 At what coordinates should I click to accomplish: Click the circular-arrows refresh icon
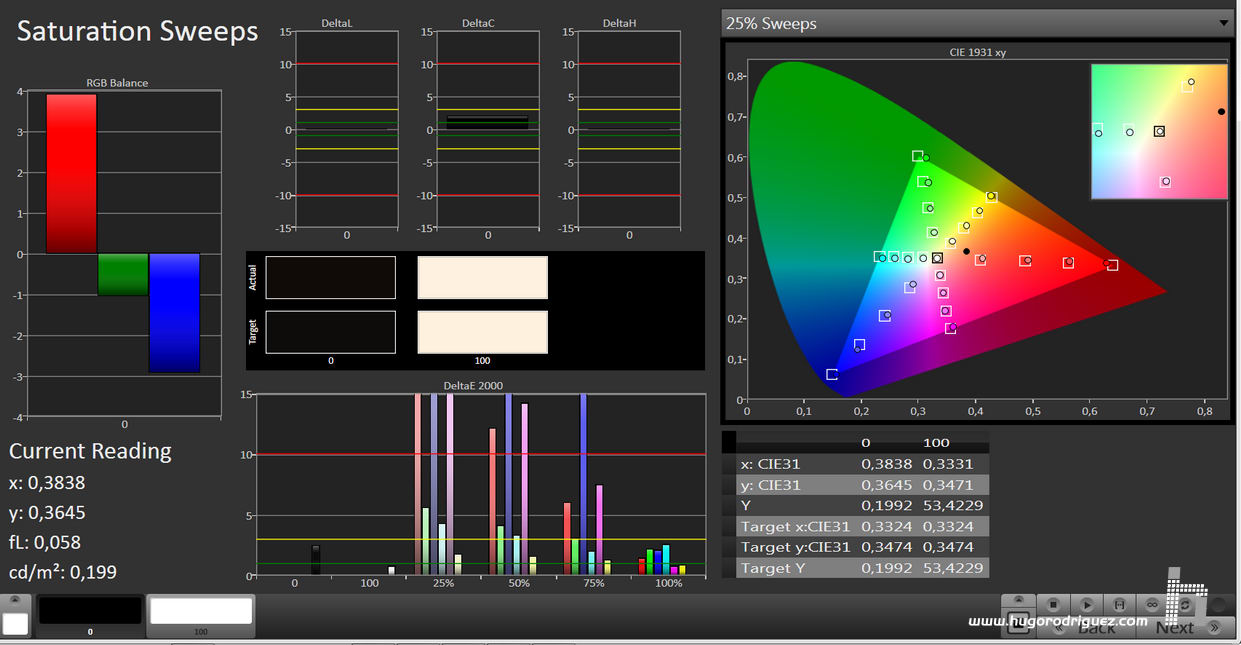tap(1184, 605)
